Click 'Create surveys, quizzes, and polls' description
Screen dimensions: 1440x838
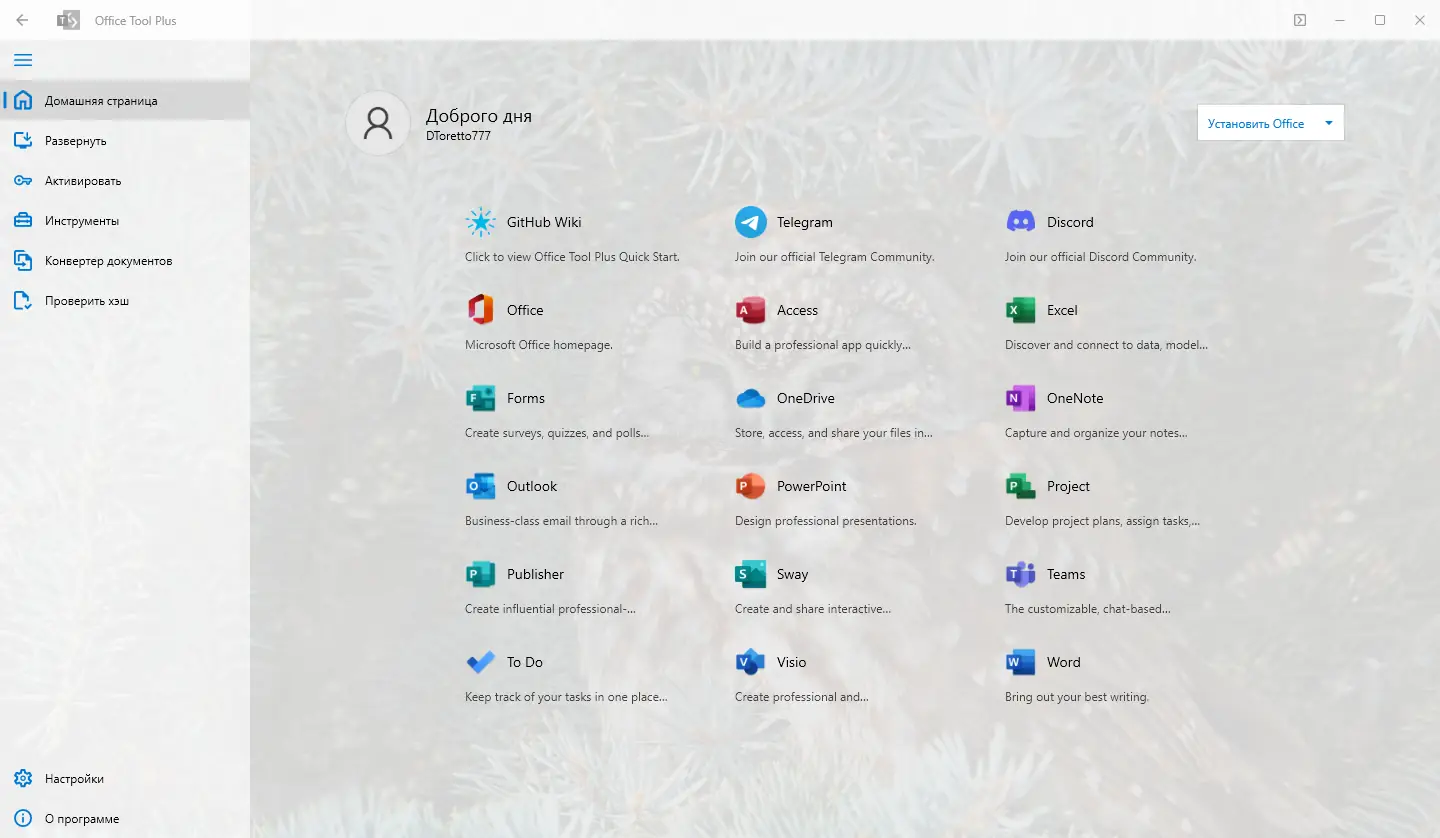coord(557,433)
